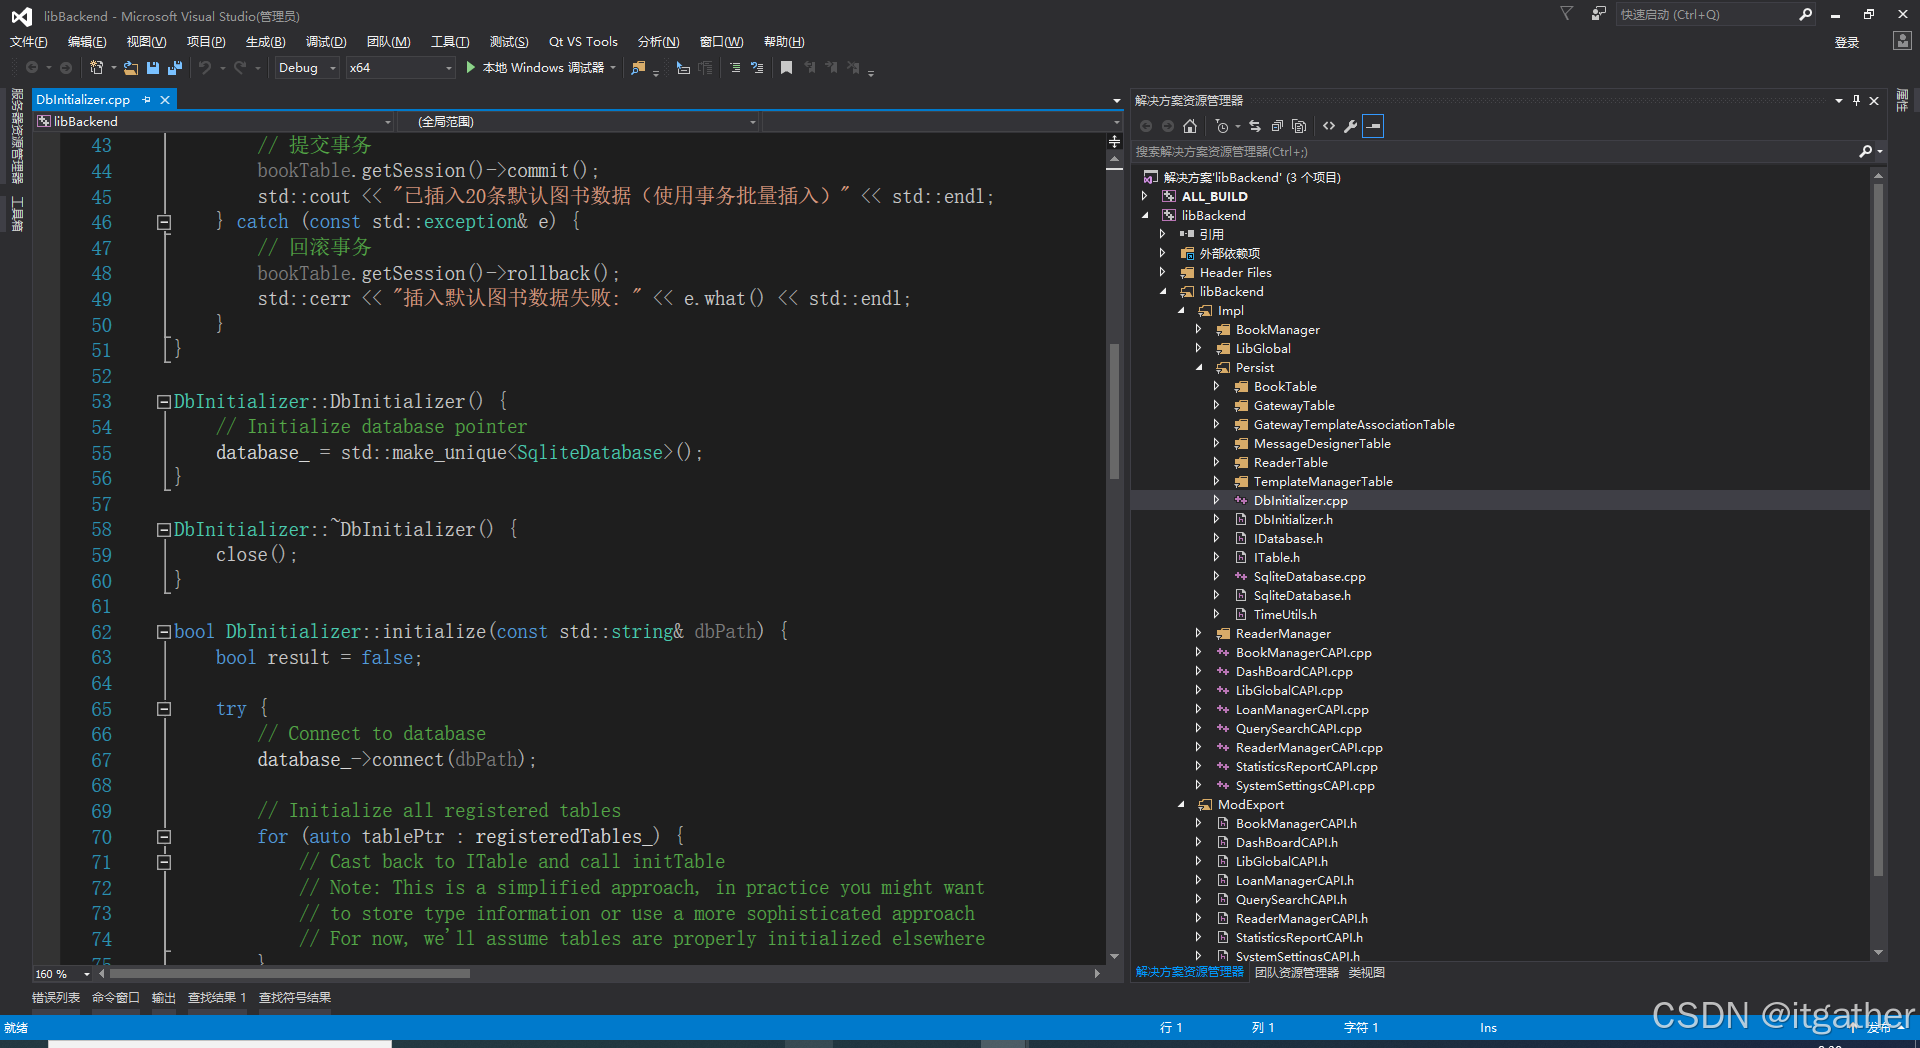Open the 调试(D) menu
Image resolution: width=1920 pixels, height=1048 pixels.
[326, 42]
